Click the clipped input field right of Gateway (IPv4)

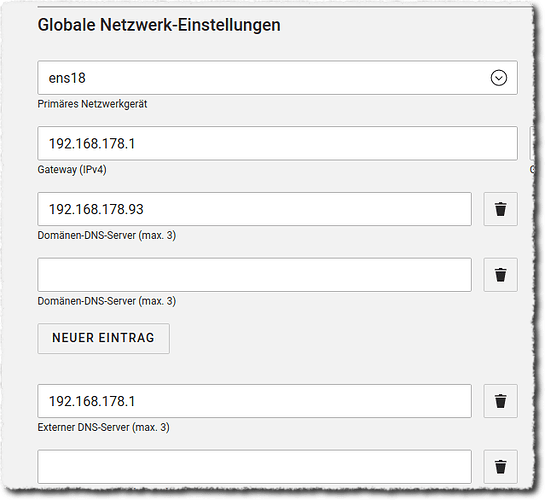531,144
